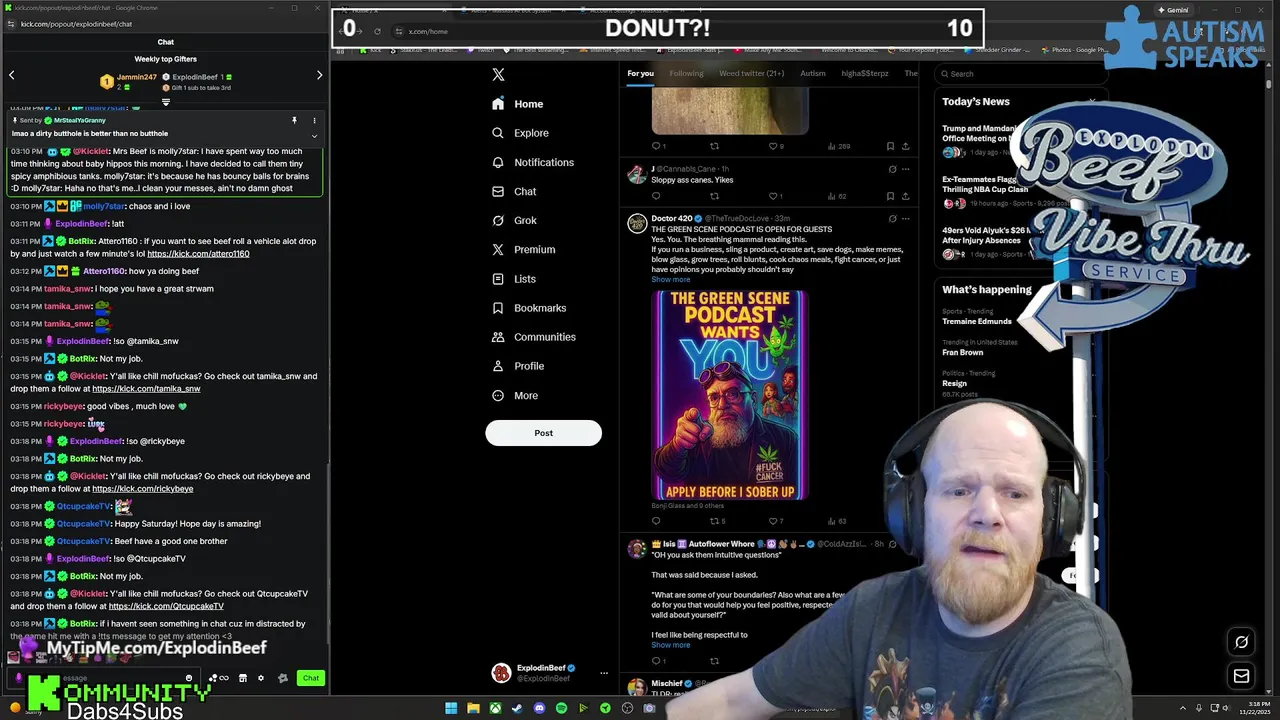Open more options on Doctor 420 post
This screenshot has height=720, width=1280.
coord(906,218)
